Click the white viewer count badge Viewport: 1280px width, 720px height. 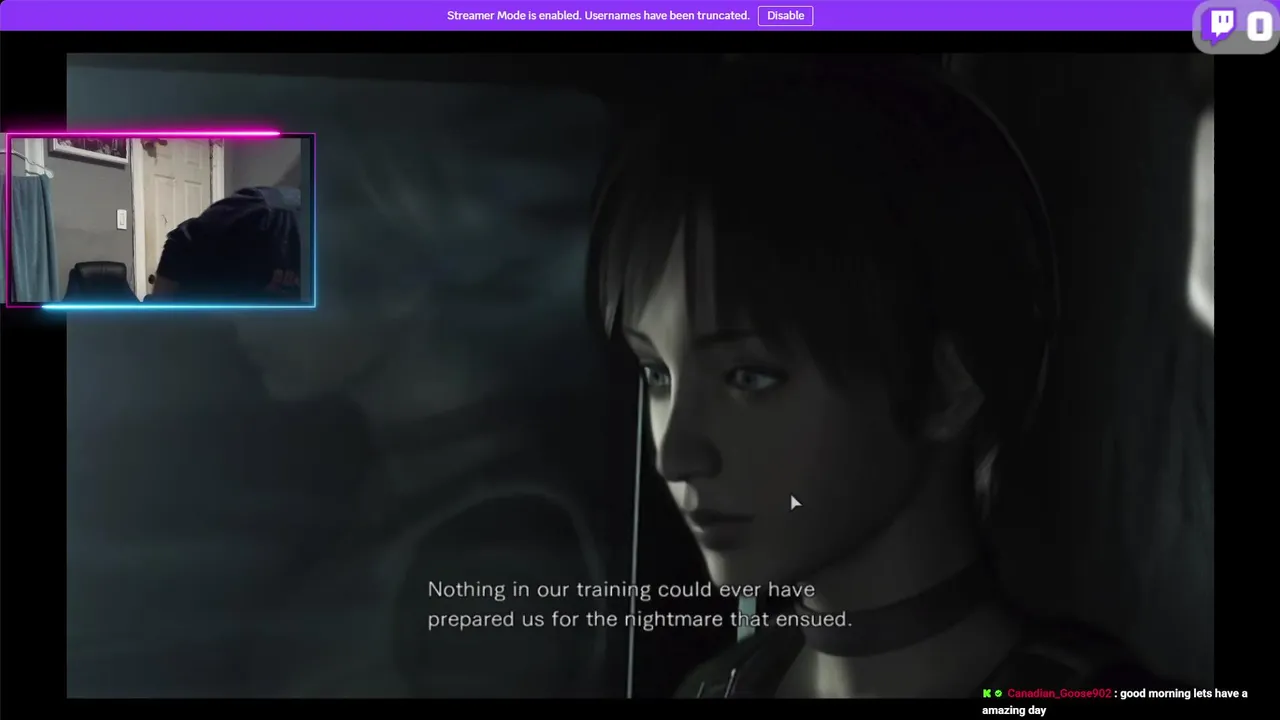(1259, 26)
